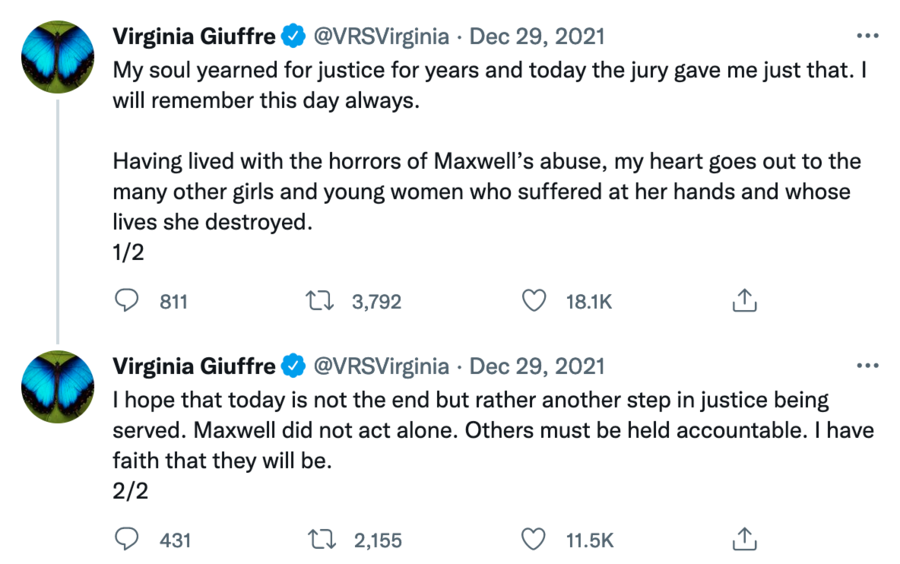The image size is (900, 564).
Task: Open the Dec 29, 2021 timestamp of first tweet
Action: [537, 38]
